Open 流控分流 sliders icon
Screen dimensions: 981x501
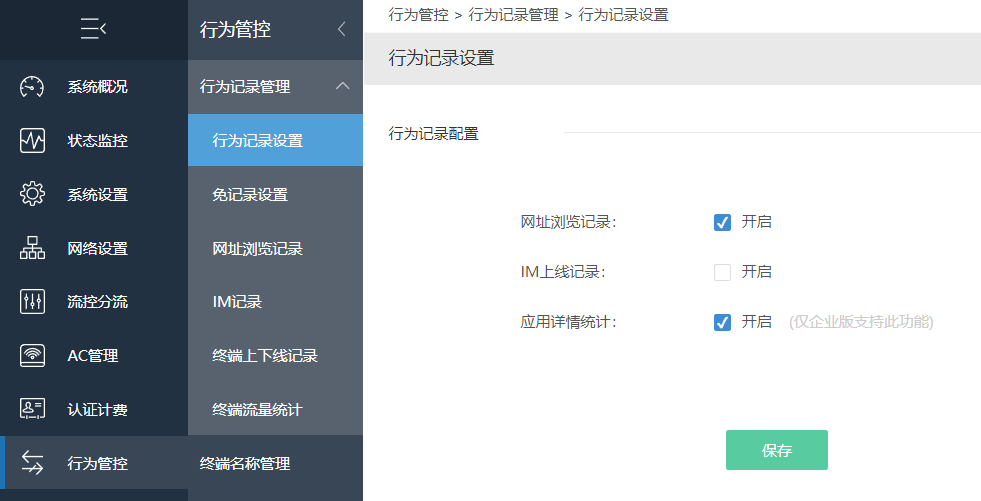click(32, 302)
